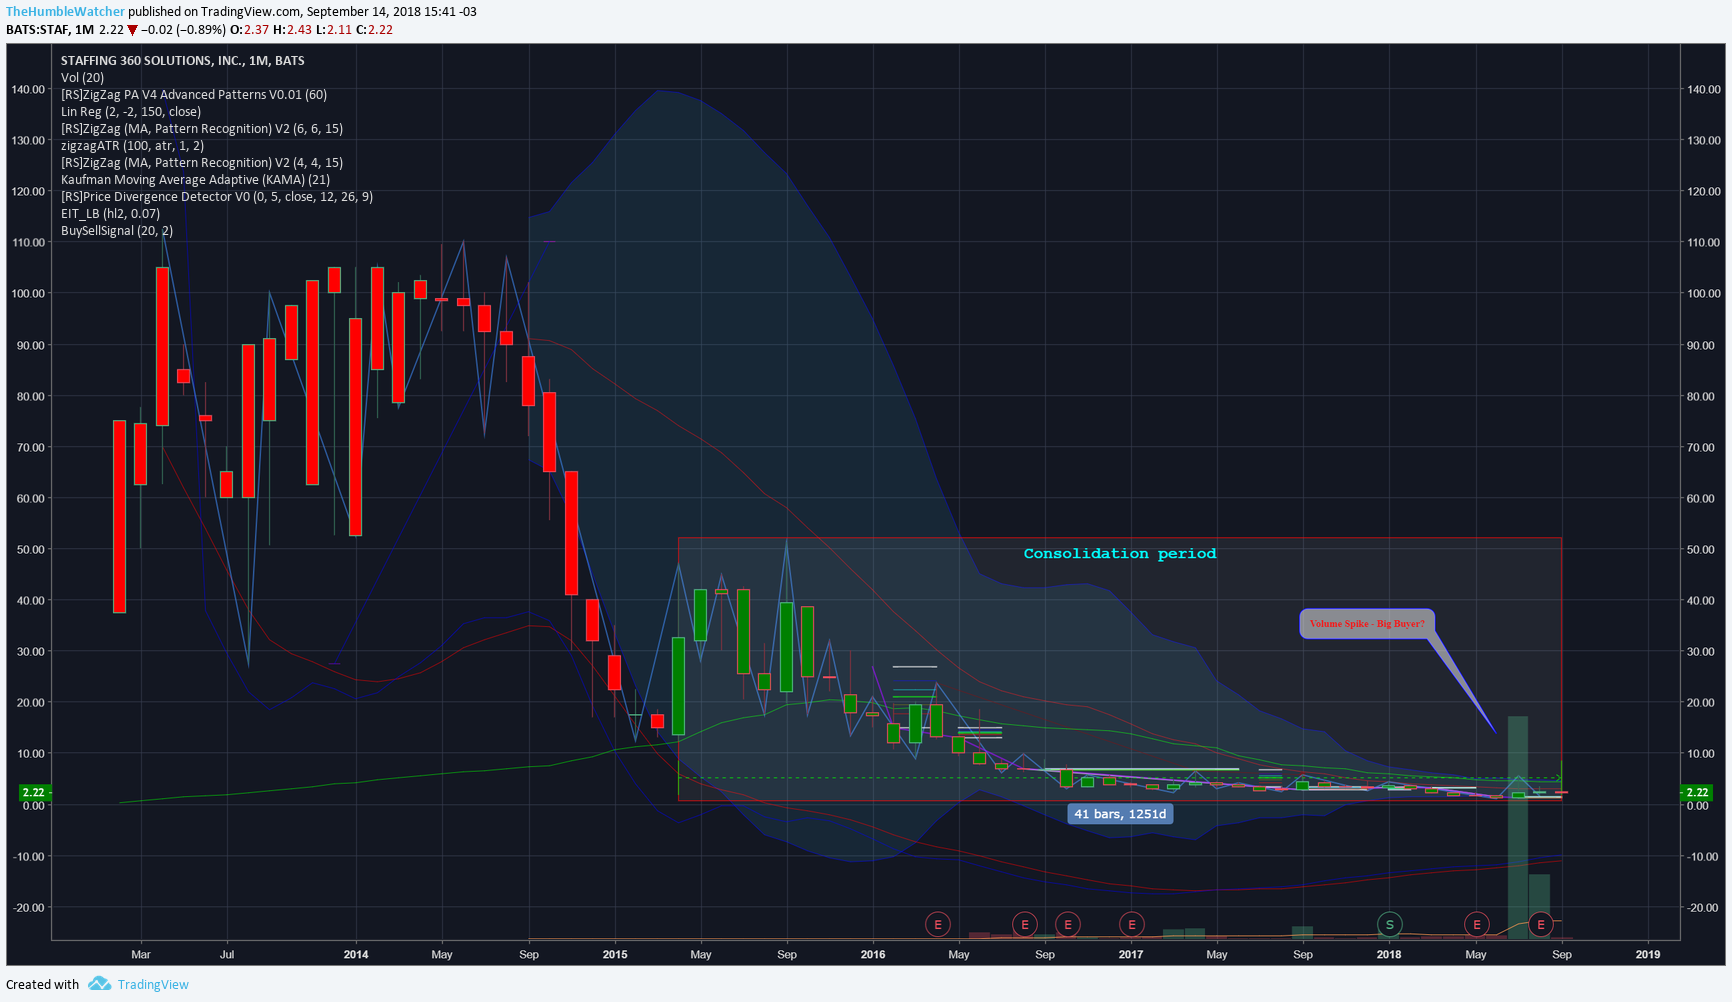Click the '2014' label on time axis
This screenshot has width=1732, height=1002.
pos(356,954)
